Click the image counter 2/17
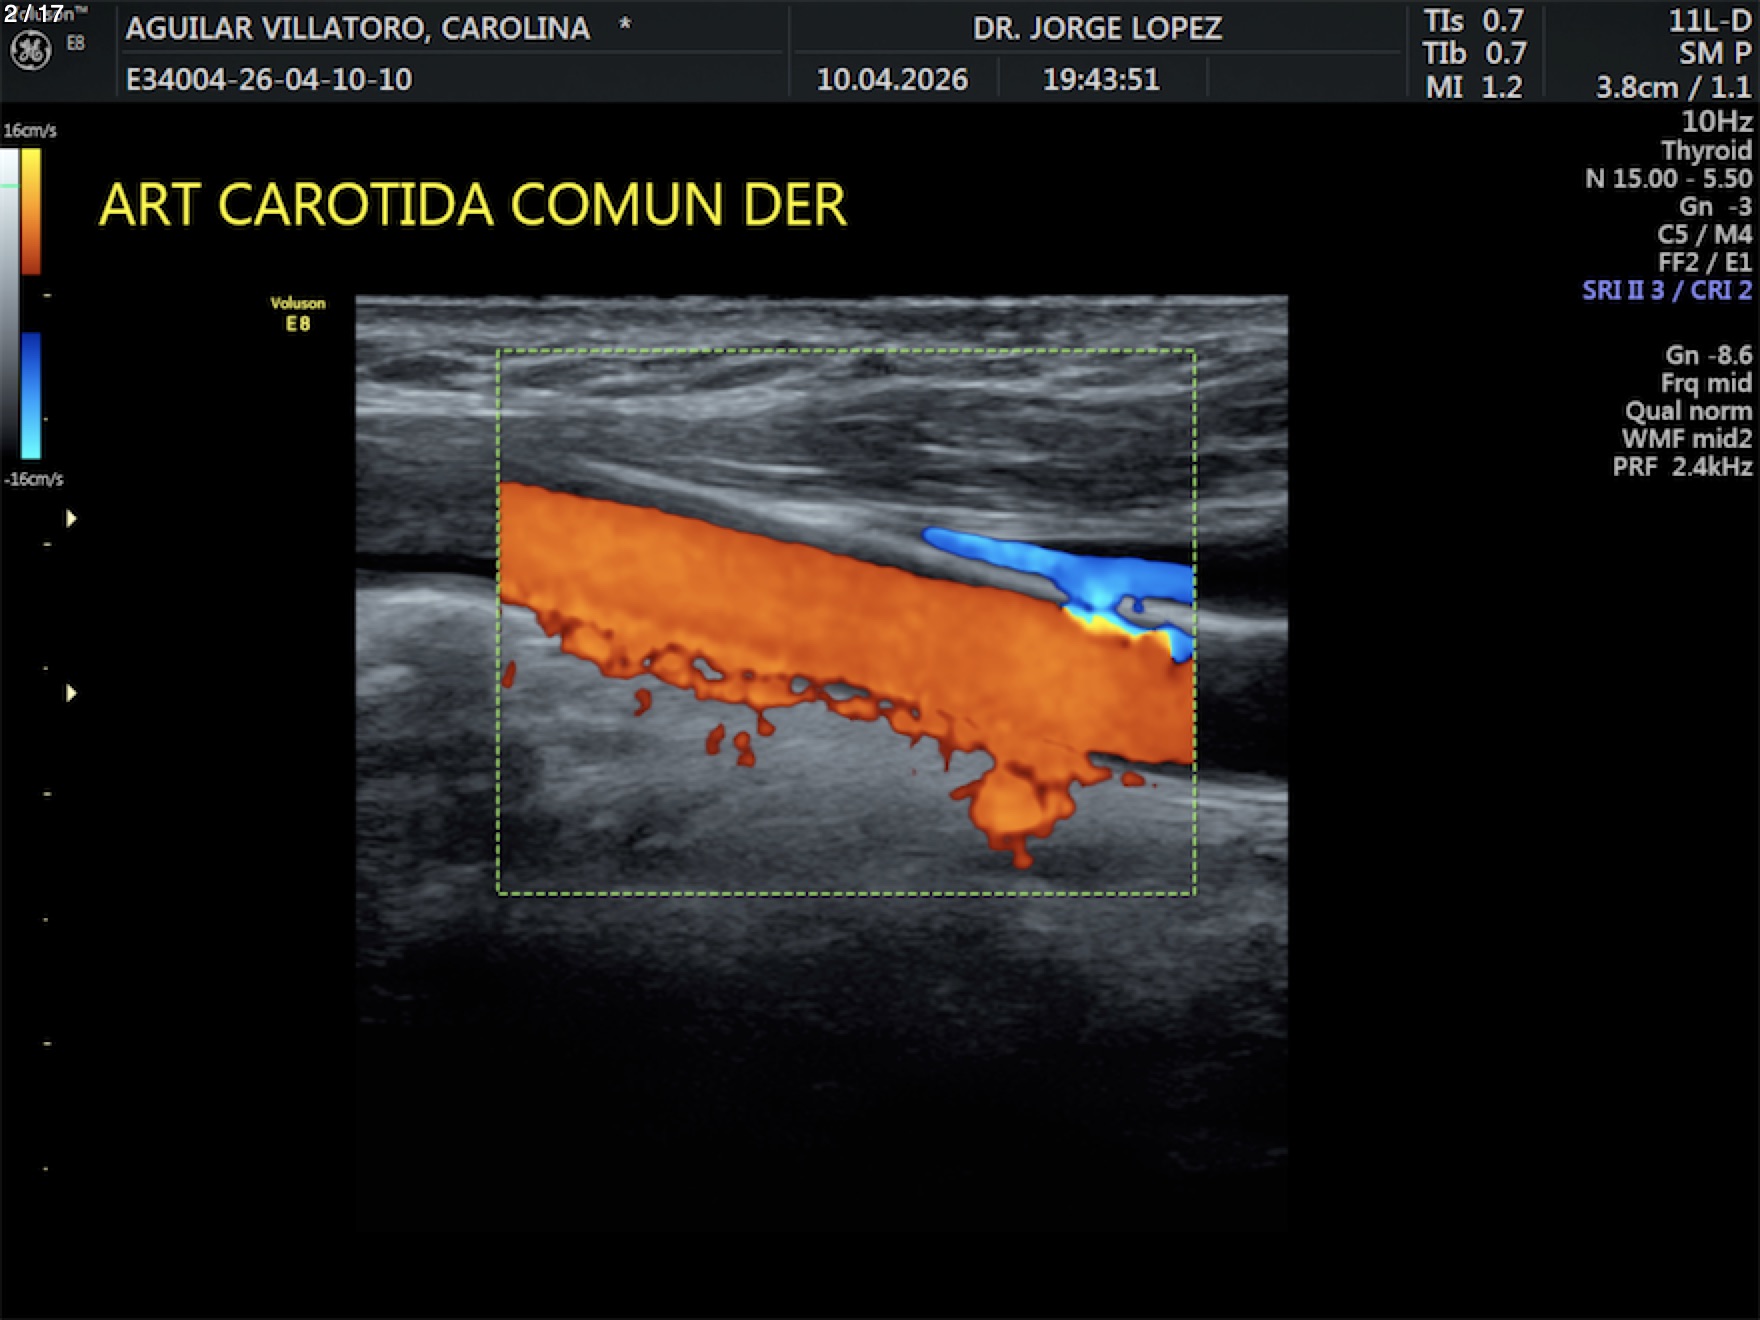Image resolution: width=1760 pixels, height=1320 pixels. click(x=33, y=14)
